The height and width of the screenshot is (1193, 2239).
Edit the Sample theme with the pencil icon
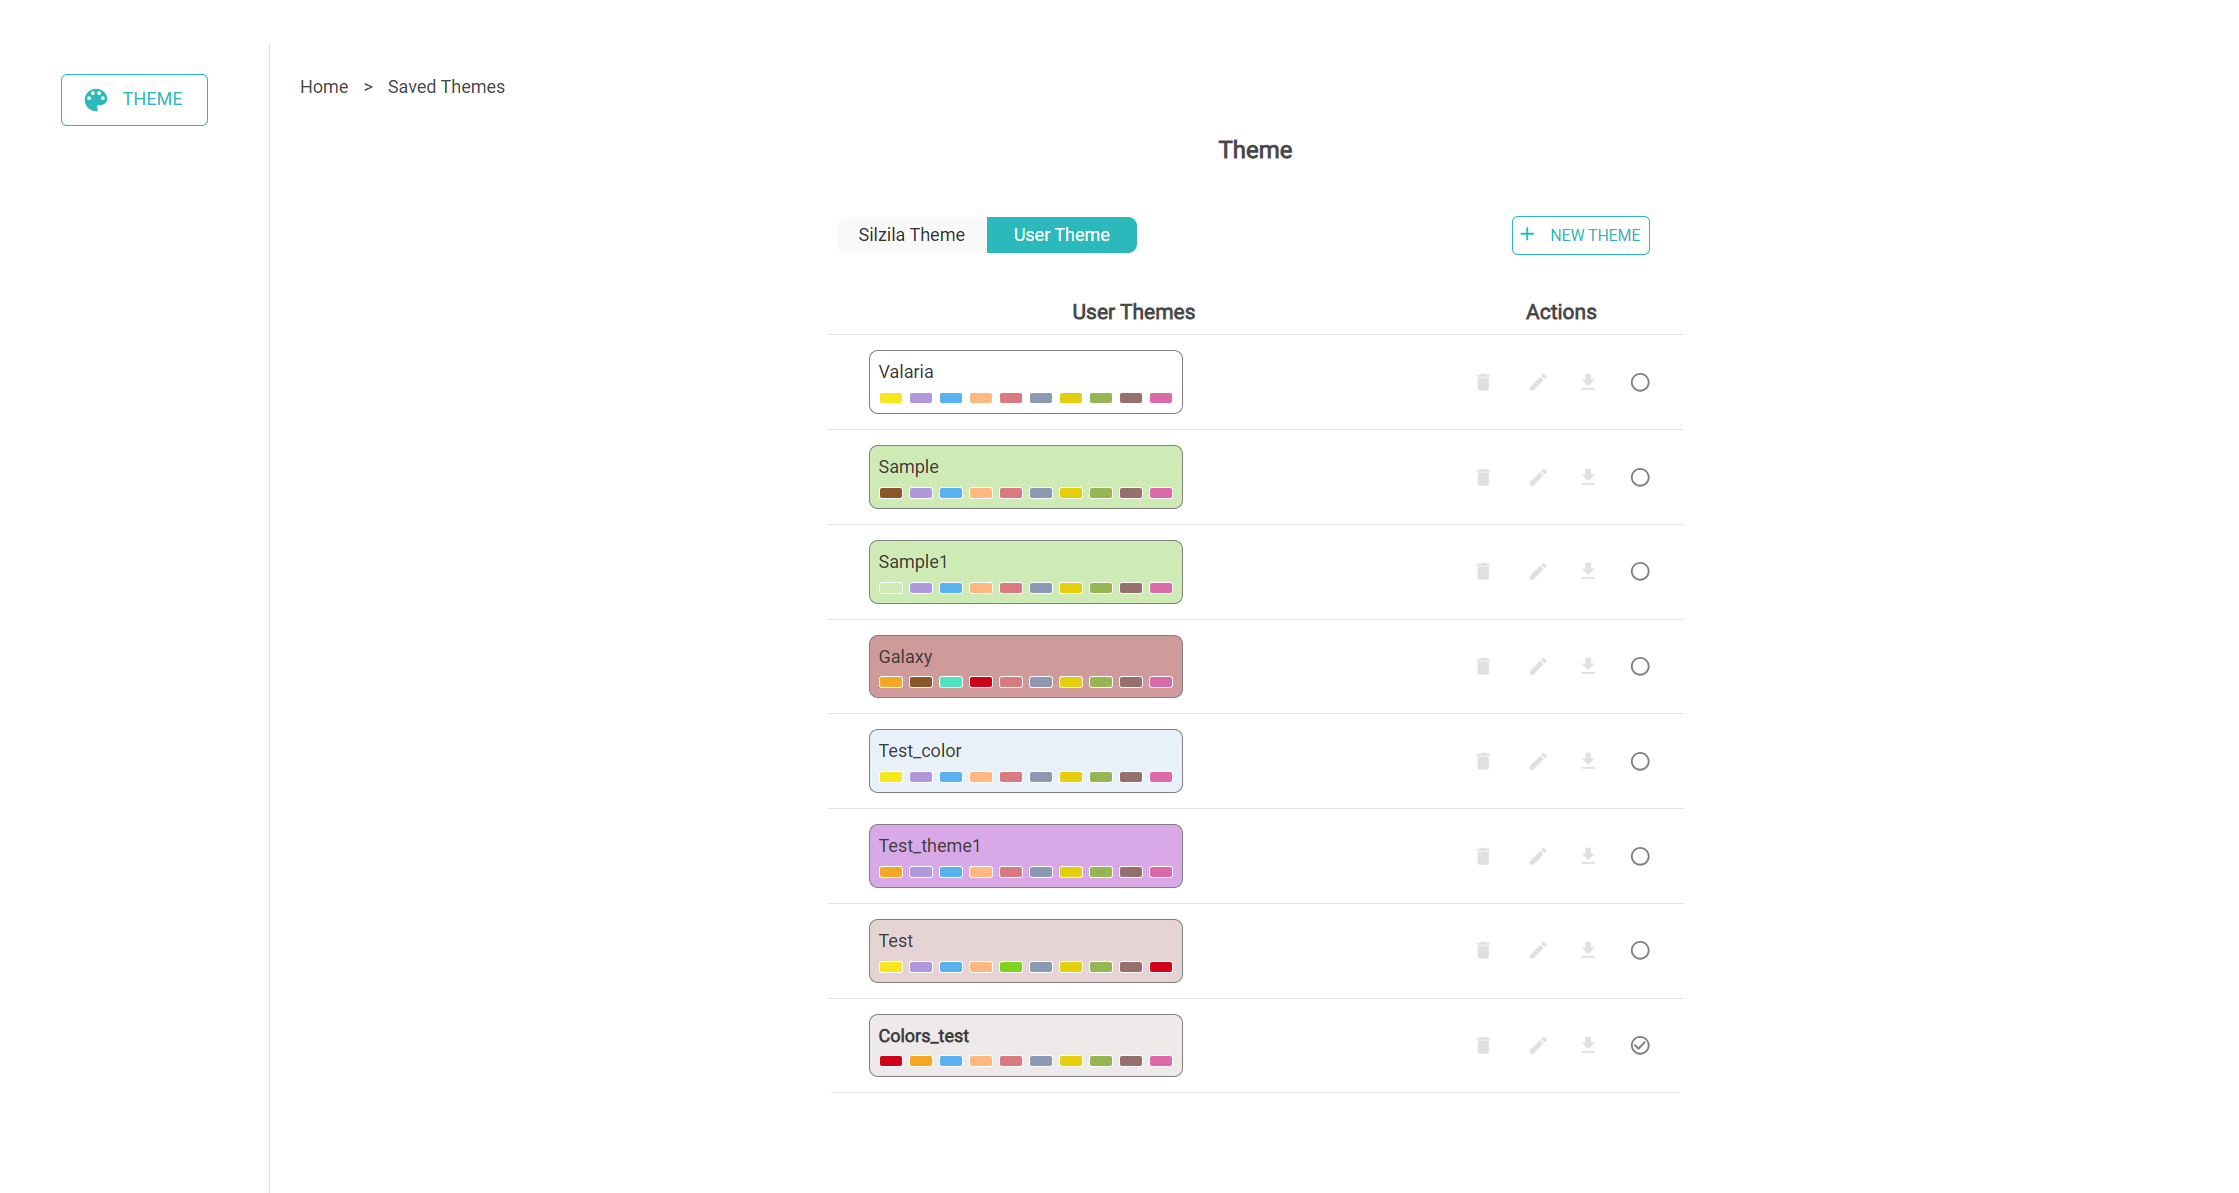coord(1537,477)
